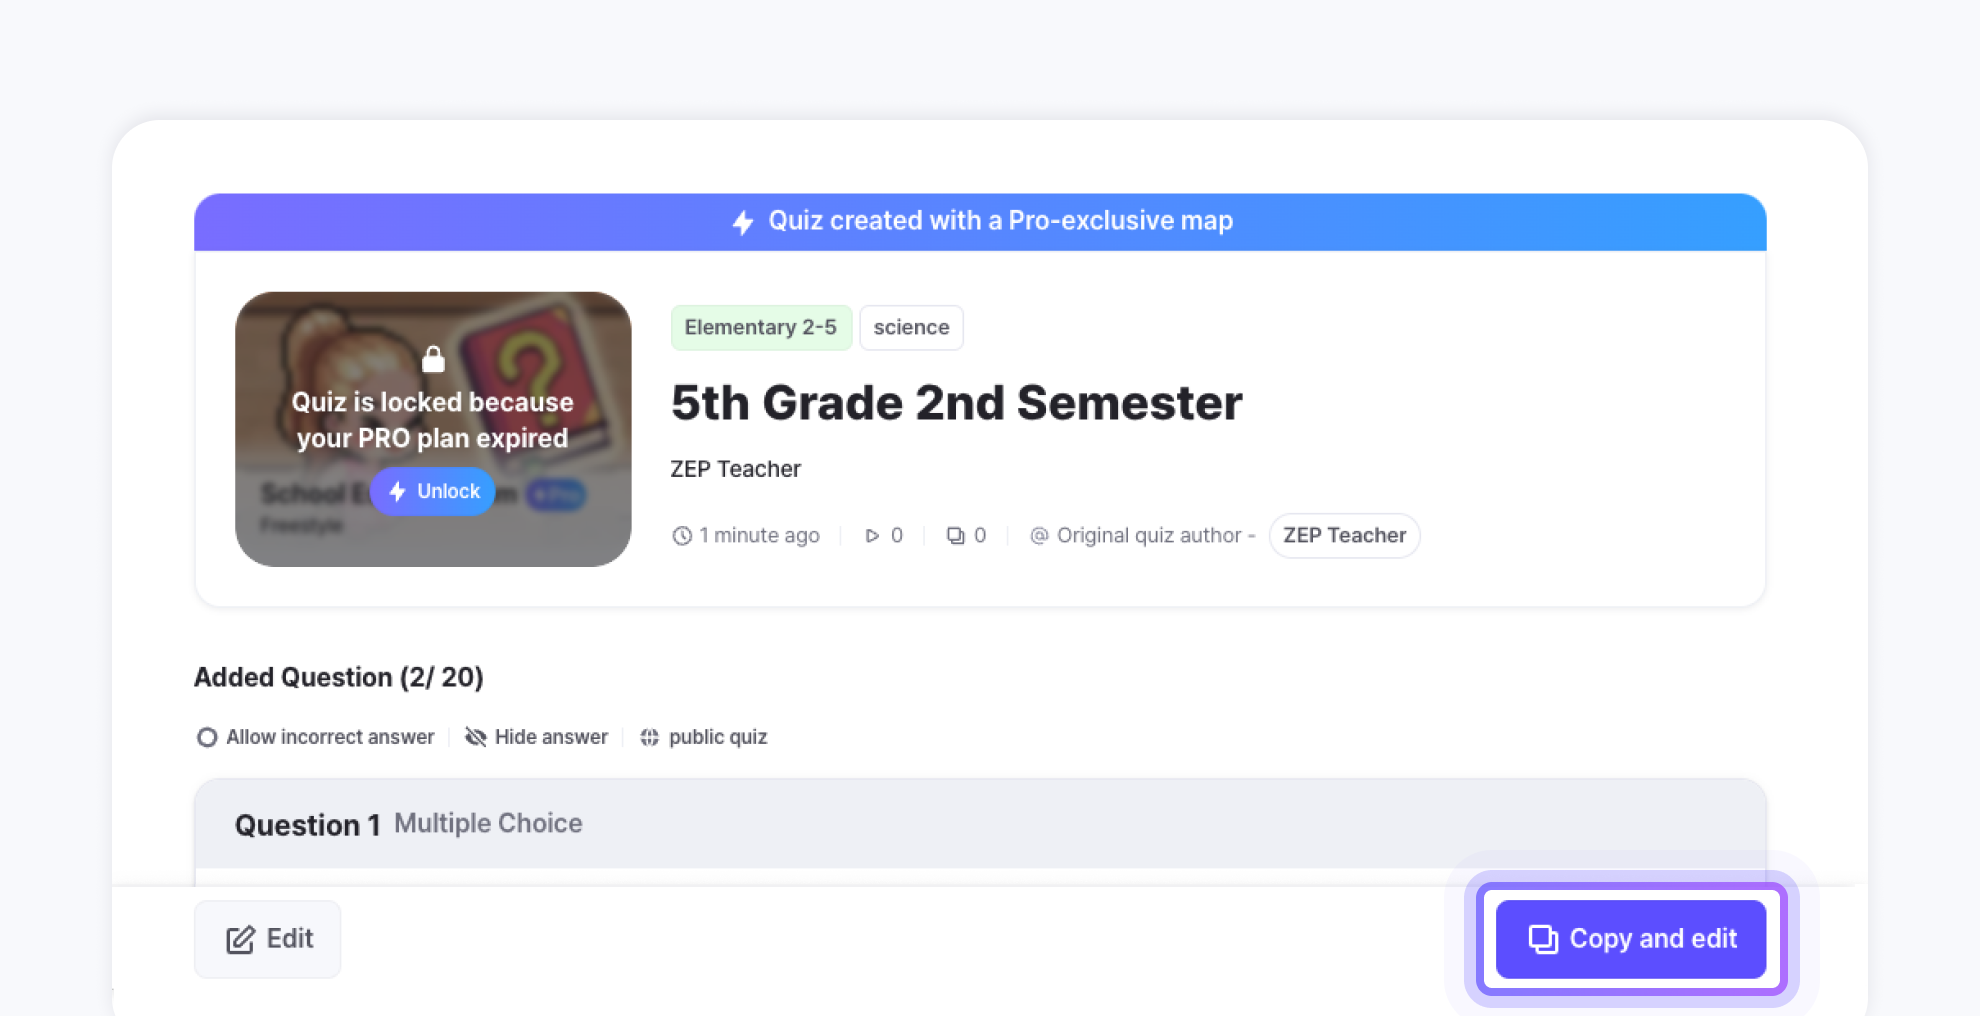
Task: Click the lock icon on quiz thumbnail
Action: click(433, 359)
